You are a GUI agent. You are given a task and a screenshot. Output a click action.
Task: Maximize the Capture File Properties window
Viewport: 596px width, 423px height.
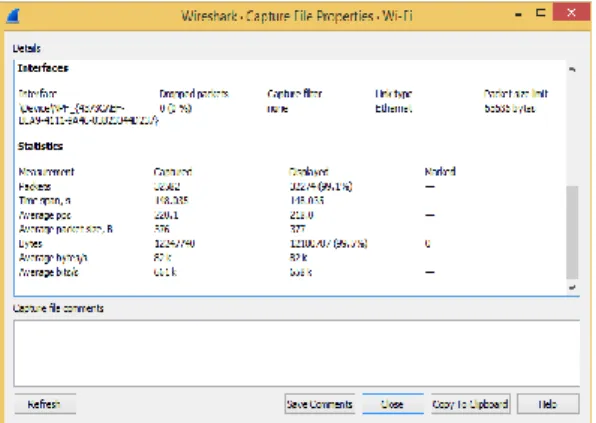tap(540, 13)
